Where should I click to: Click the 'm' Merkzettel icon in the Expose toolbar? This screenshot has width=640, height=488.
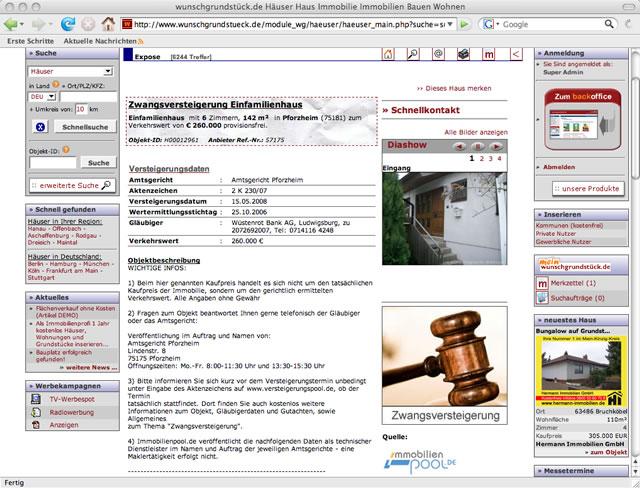[x=488, y=54]
